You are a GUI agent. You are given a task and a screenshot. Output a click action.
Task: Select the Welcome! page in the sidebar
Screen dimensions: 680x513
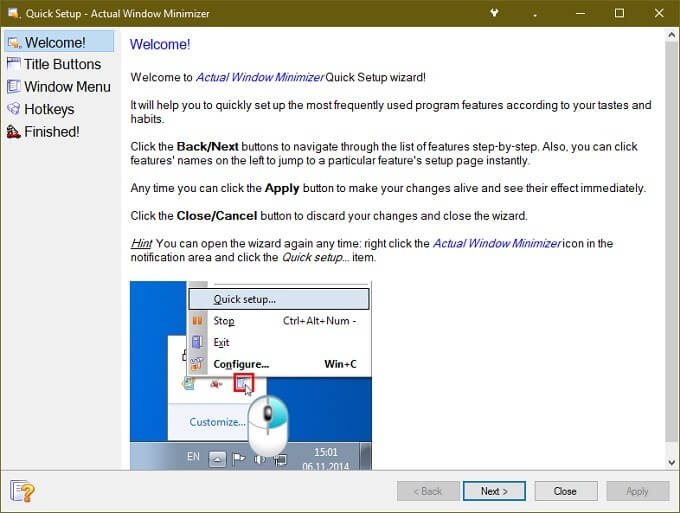(59, 42)
